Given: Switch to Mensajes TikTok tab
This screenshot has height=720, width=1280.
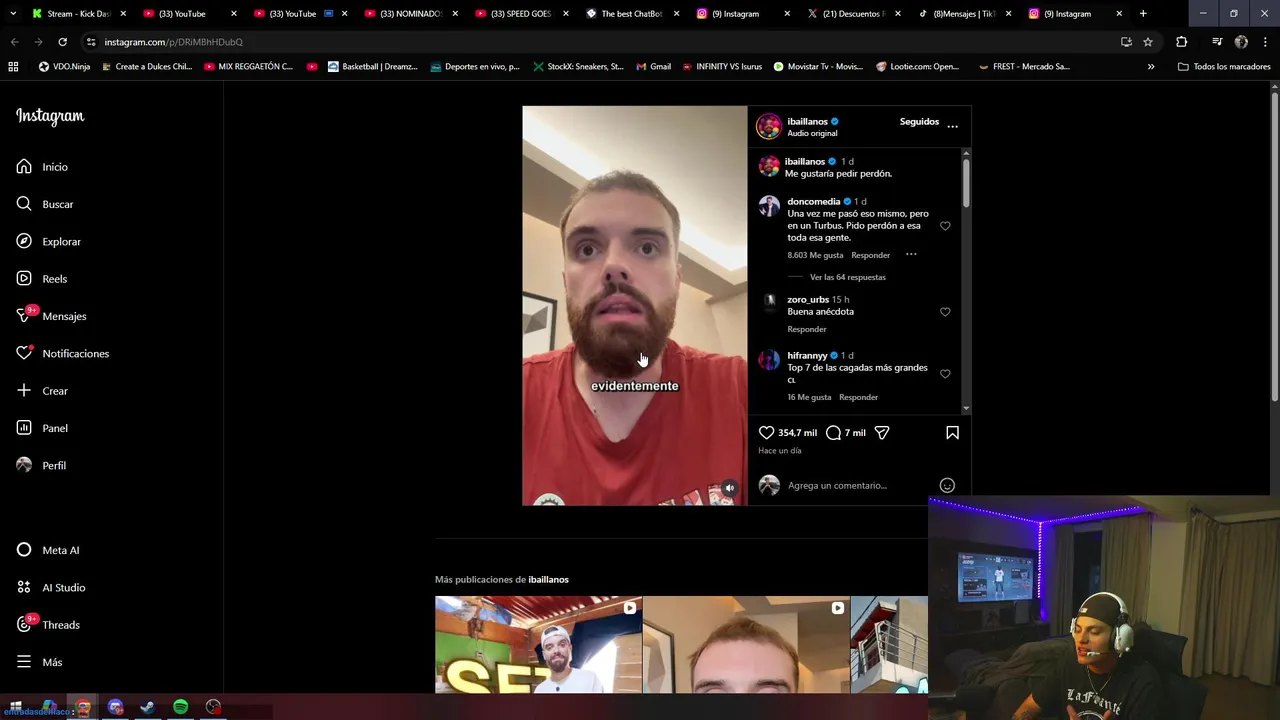Looking at the screenshot, I should tap(964, 14).
